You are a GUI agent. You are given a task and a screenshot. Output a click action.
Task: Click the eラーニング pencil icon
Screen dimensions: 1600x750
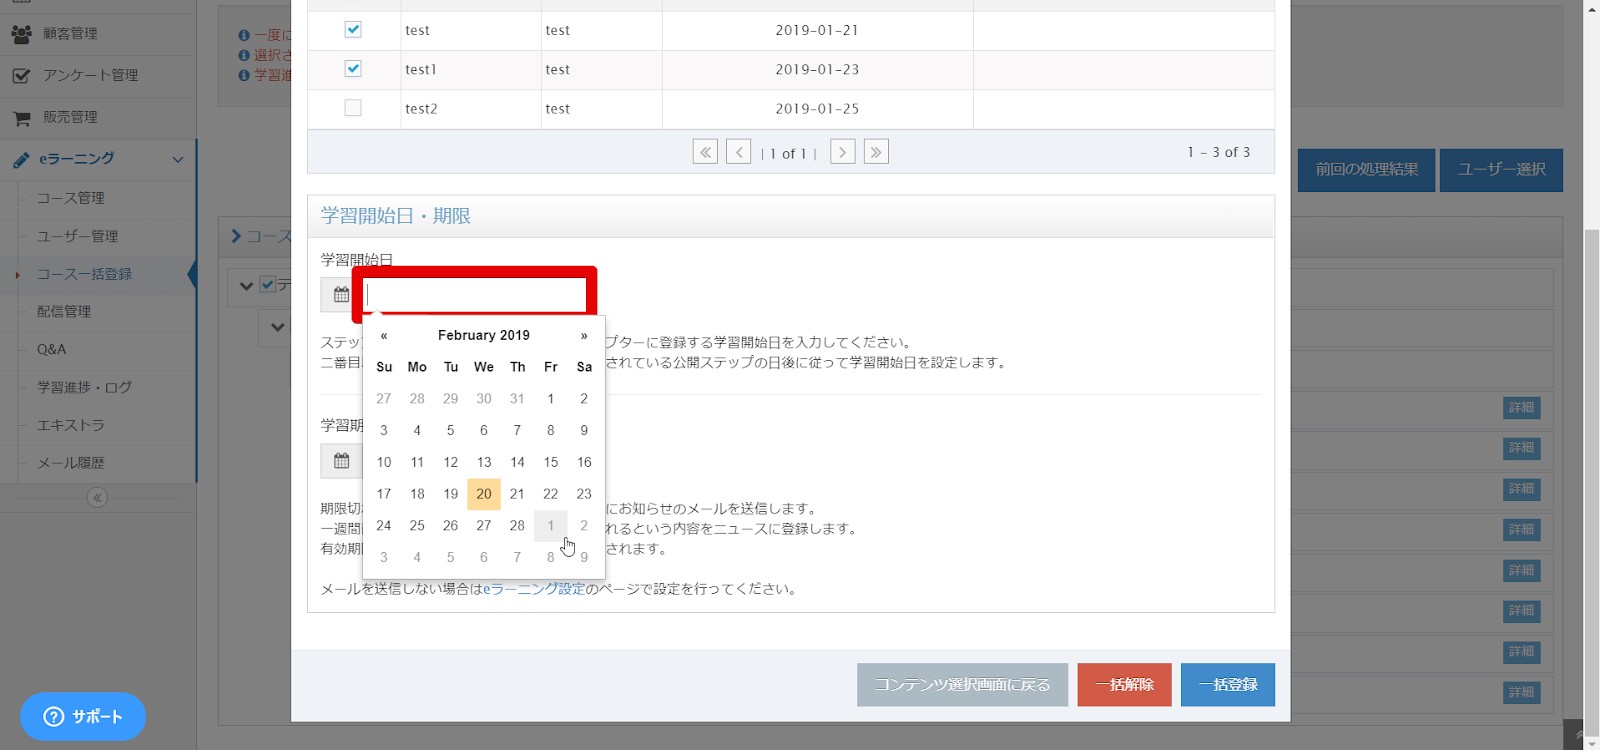[x=21, y=159]
